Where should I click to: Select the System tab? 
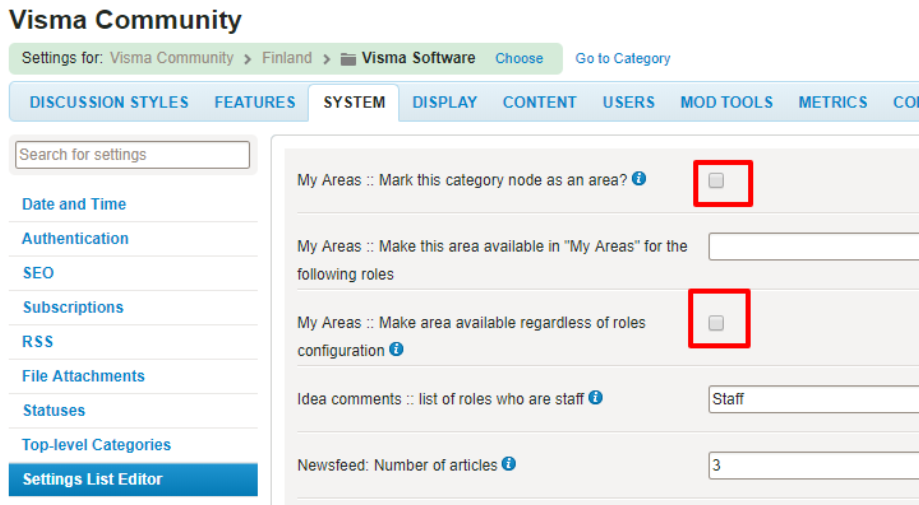click(x=354, y=103)
